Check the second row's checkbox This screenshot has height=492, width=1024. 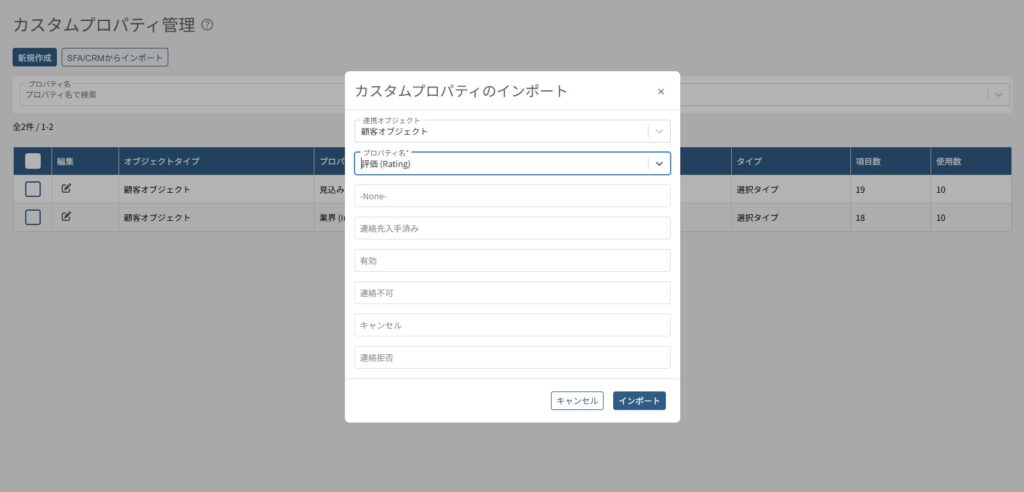click(33, 217)
